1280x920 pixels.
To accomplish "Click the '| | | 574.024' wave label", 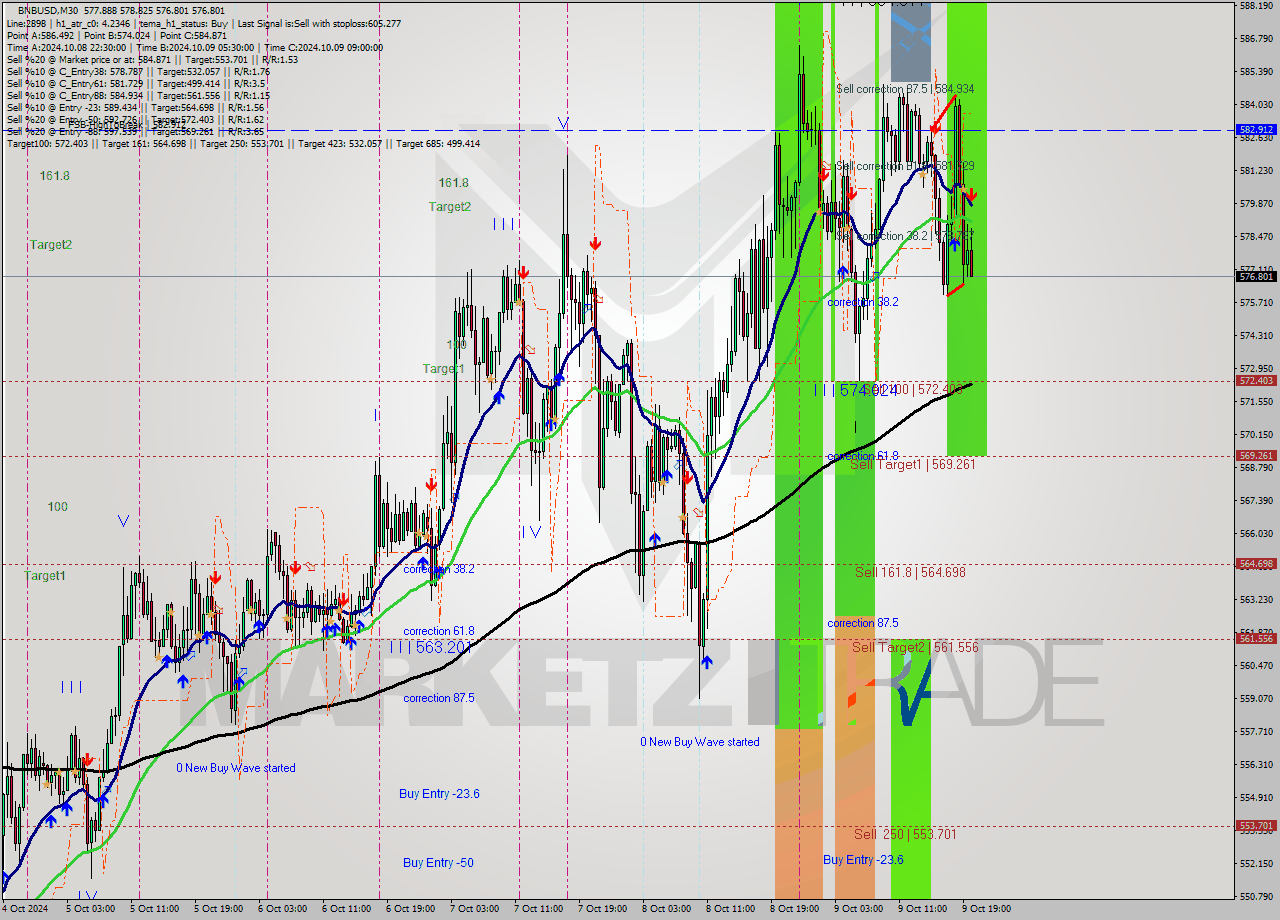I will coord(855,390).
